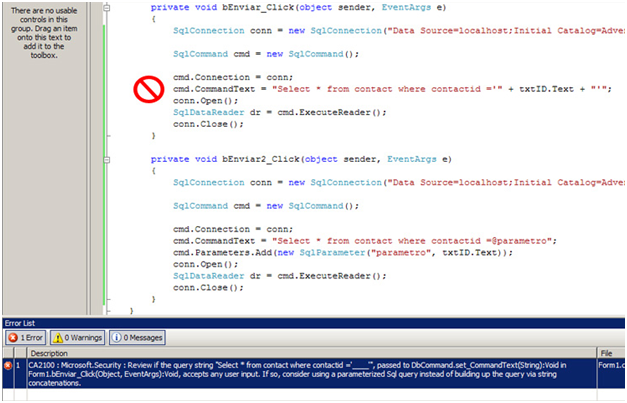Collapse the bEnviar_Click method outline
This screenshot has width=627, height=403.
pyautogui.click(x=107, y=8)
